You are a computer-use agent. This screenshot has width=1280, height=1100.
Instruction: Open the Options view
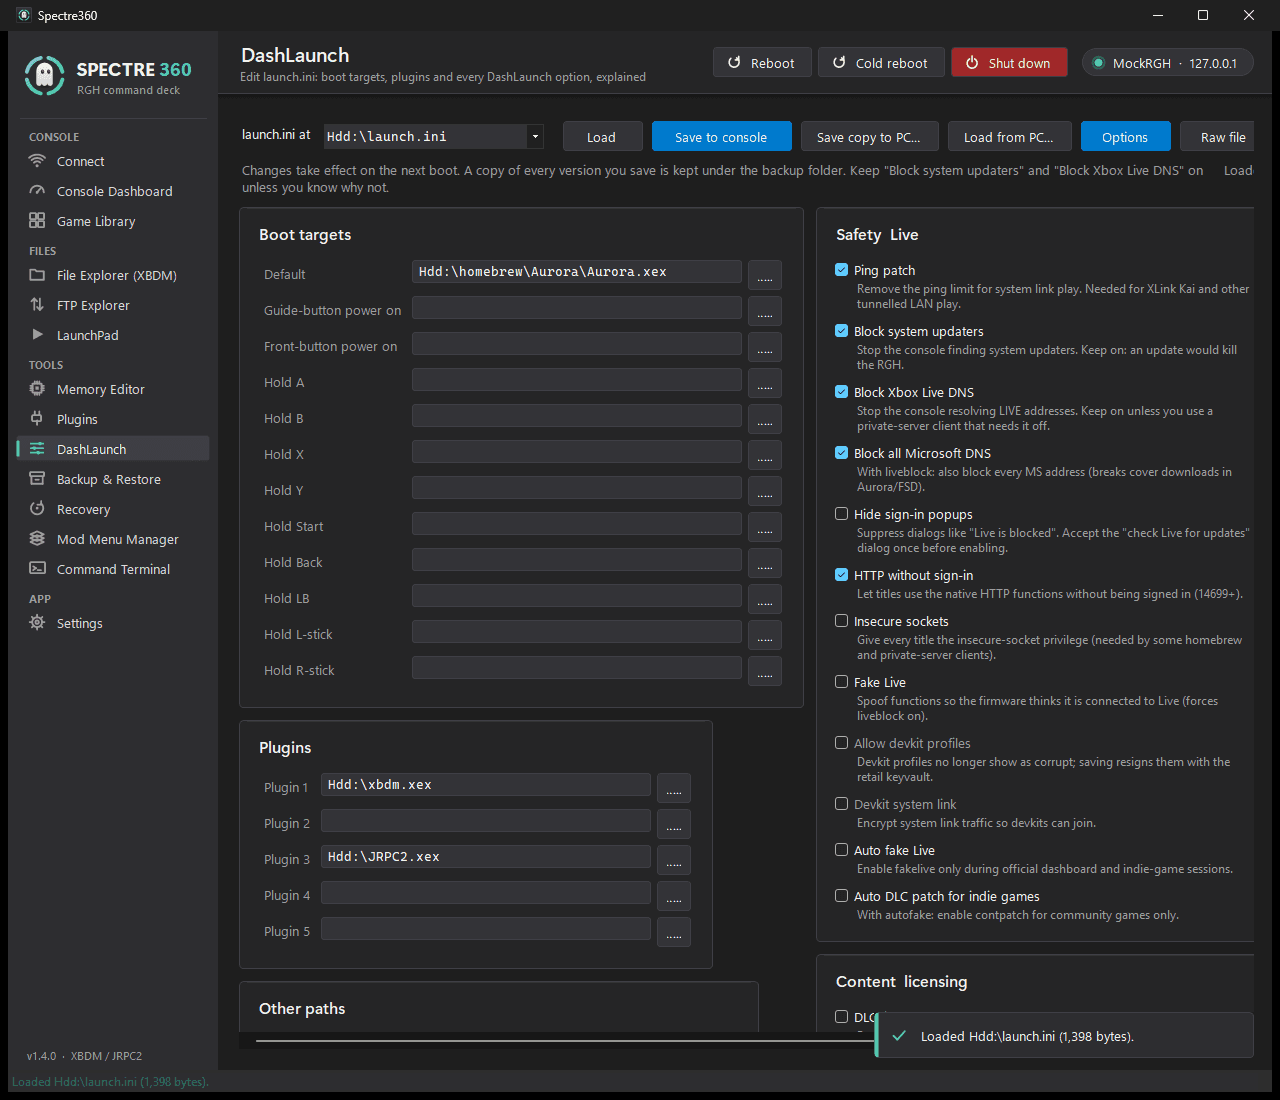click(1125, 137)
